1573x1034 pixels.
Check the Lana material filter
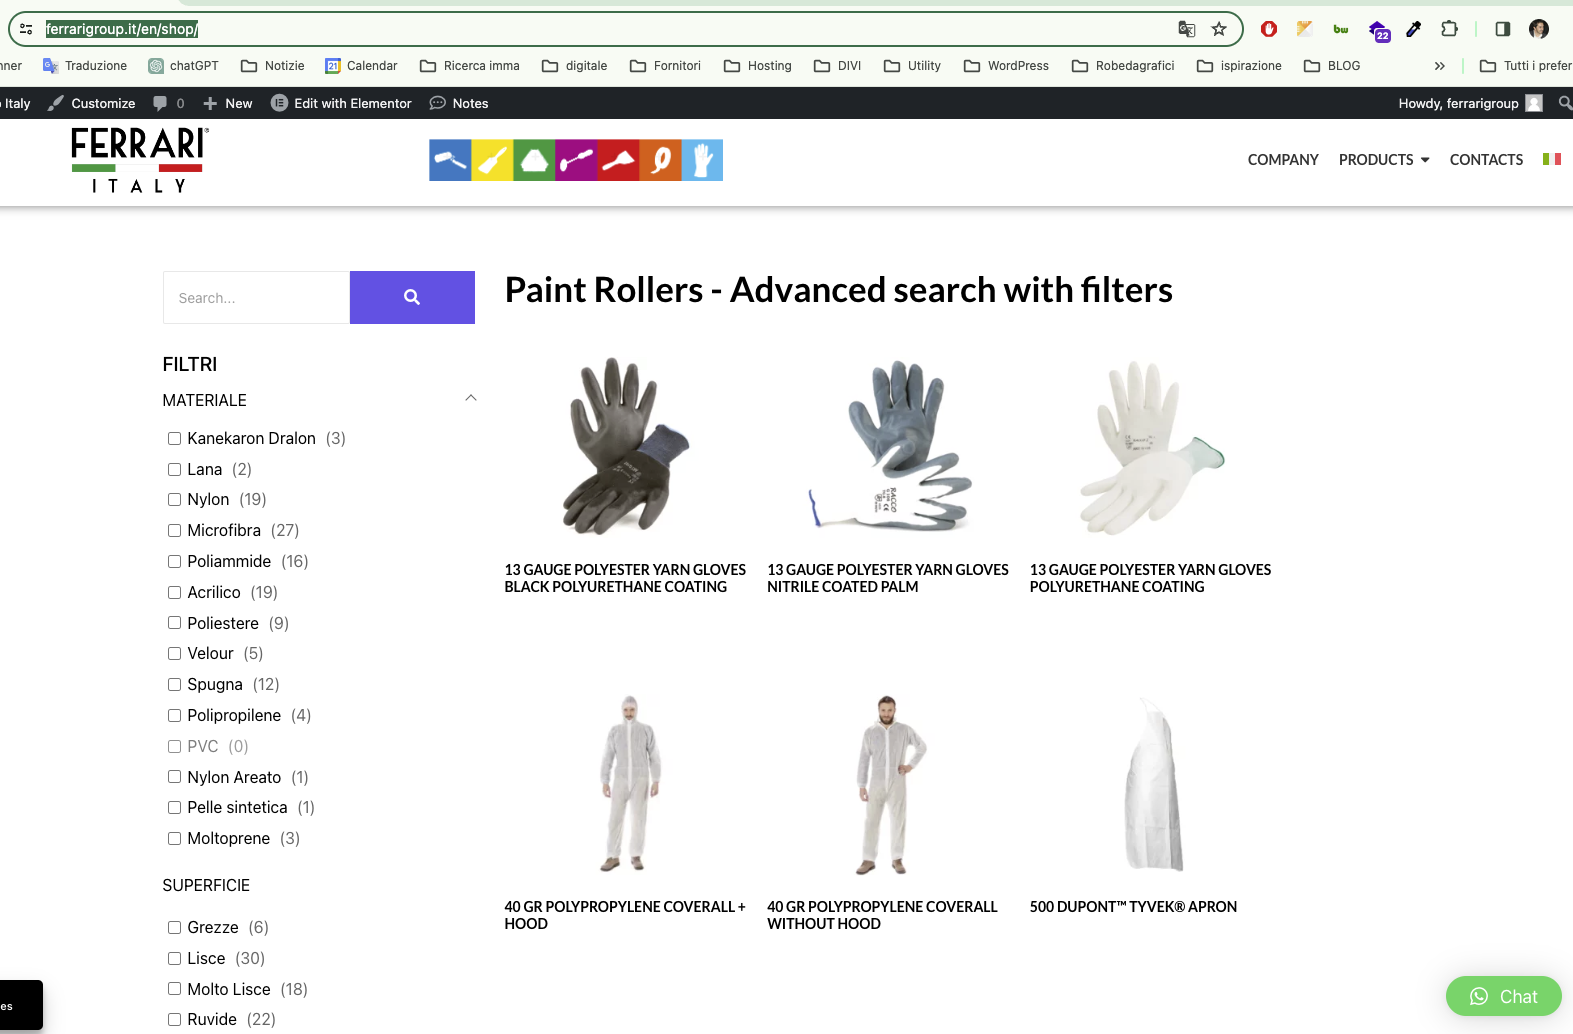click(174, 469)
